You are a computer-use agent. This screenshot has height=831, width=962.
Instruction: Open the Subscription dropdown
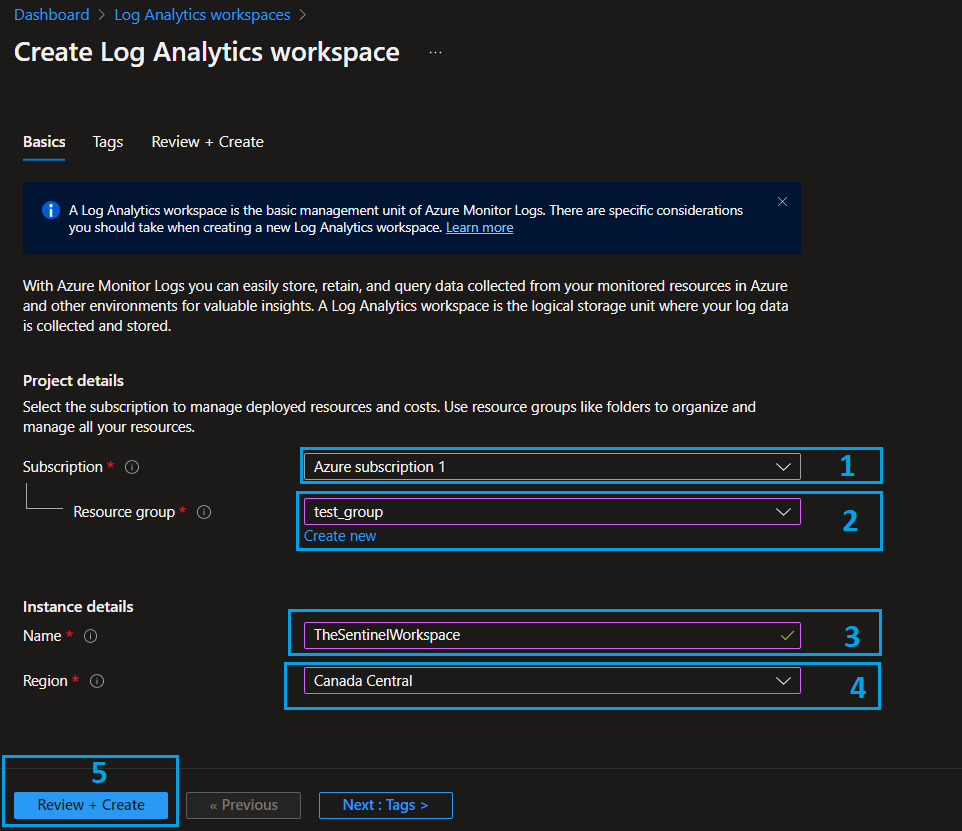pos(552,467)
